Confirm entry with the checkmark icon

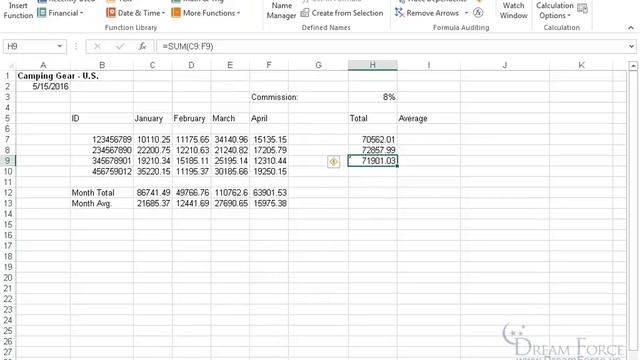pos(120,46)
